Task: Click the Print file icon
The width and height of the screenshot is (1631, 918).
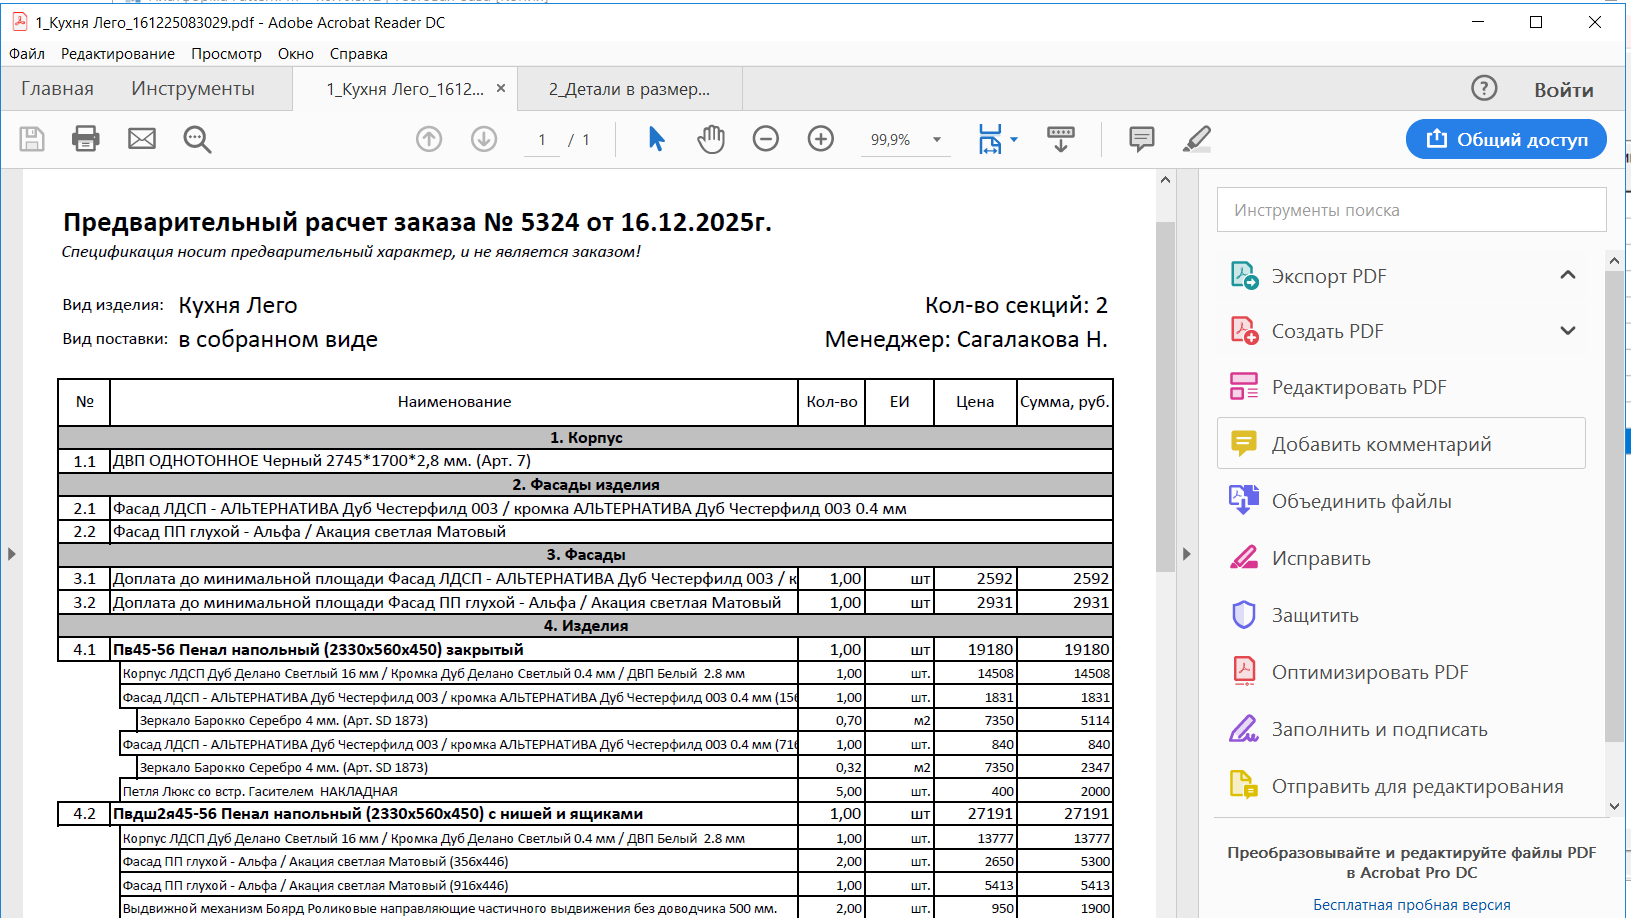Action: tap(86, 139)
